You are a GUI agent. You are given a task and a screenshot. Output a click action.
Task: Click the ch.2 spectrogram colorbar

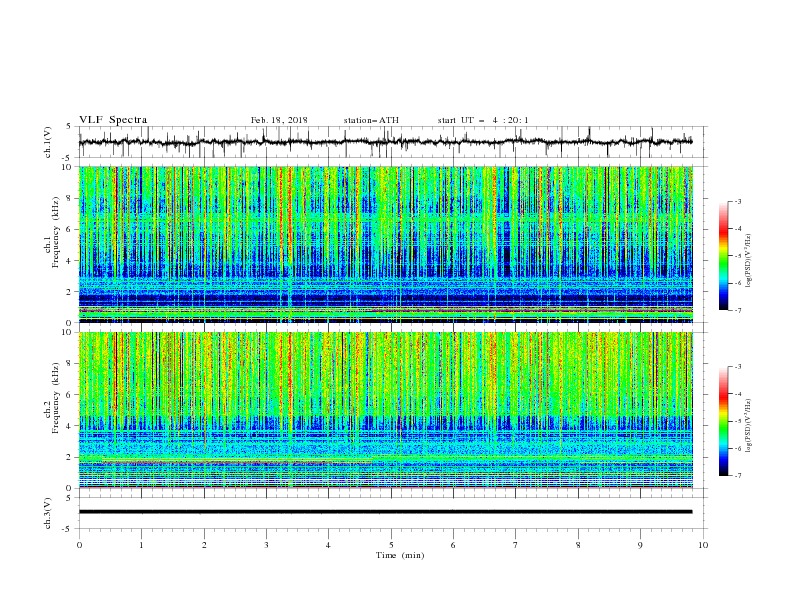pos(723,421)
